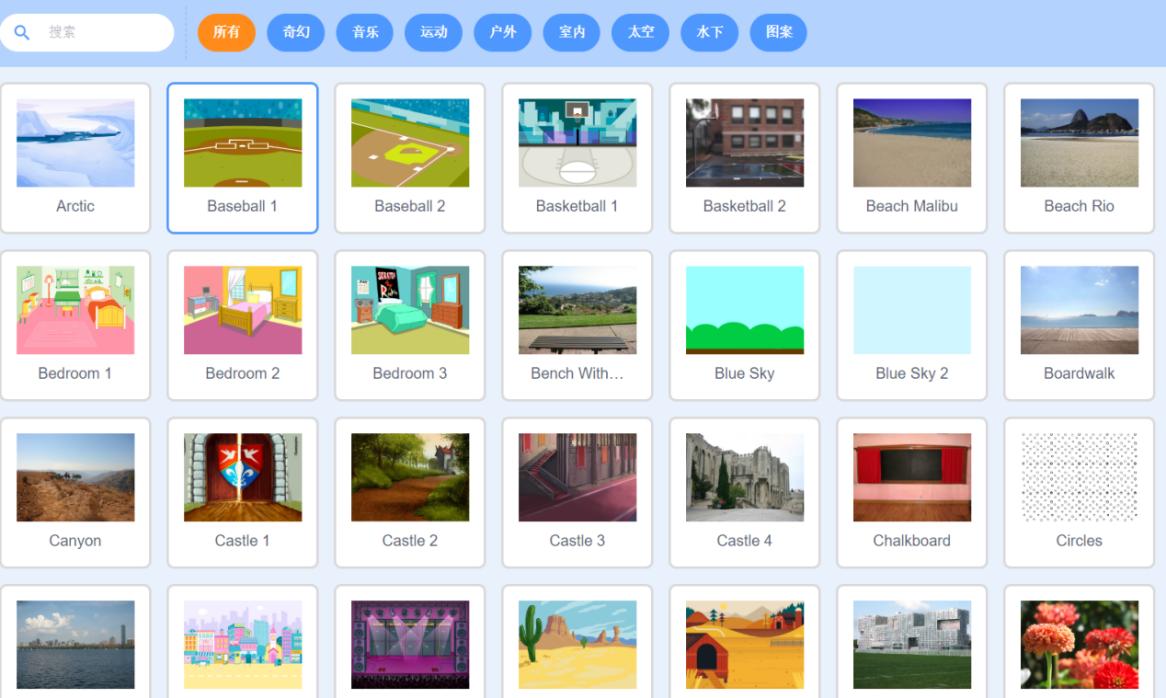
Task: Pick the Bedroom 2 backdrop
Action: coord(242,325)
